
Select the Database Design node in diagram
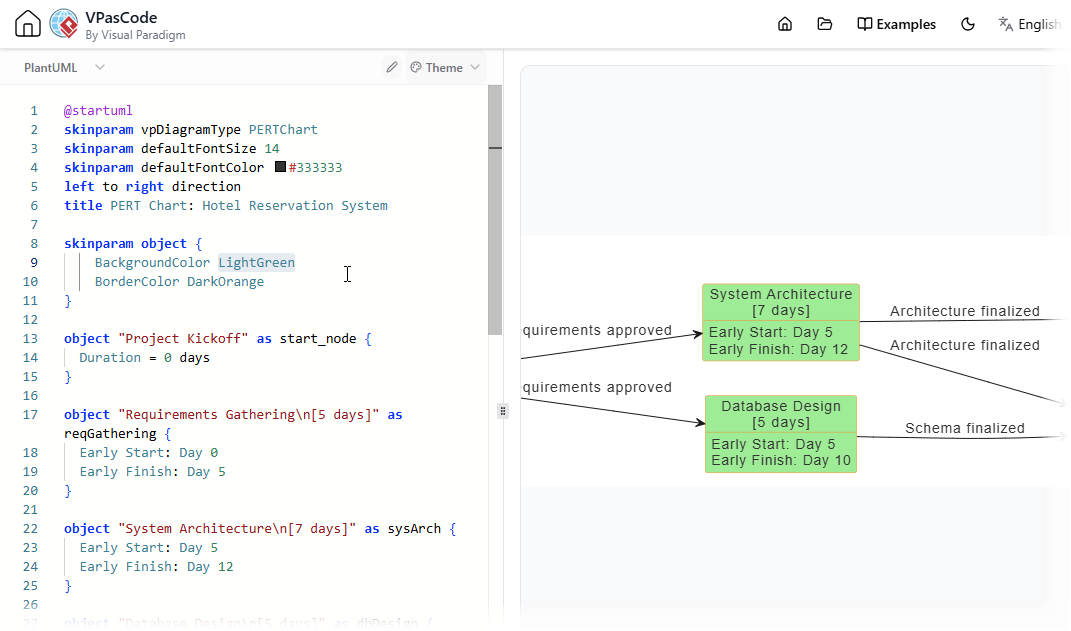tap(781, 434)
